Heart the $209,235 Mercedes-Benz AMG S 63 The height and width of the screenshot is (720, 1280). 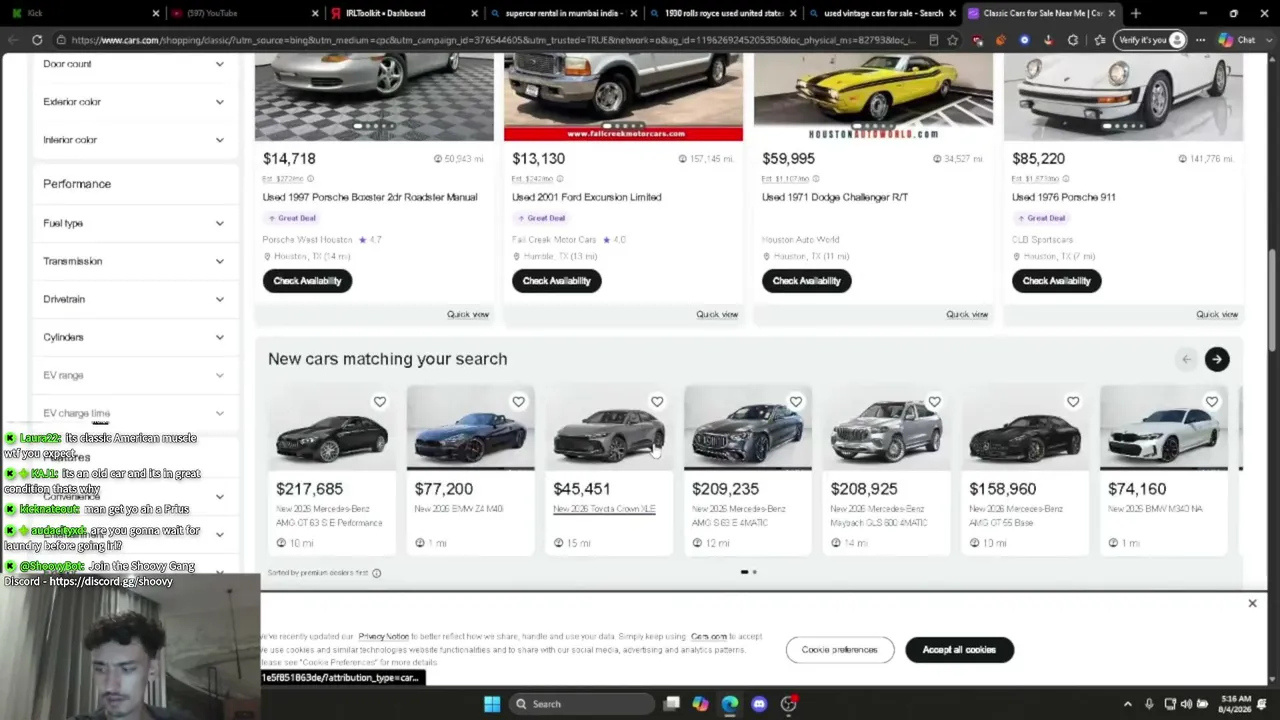click(x=796, y=402)
